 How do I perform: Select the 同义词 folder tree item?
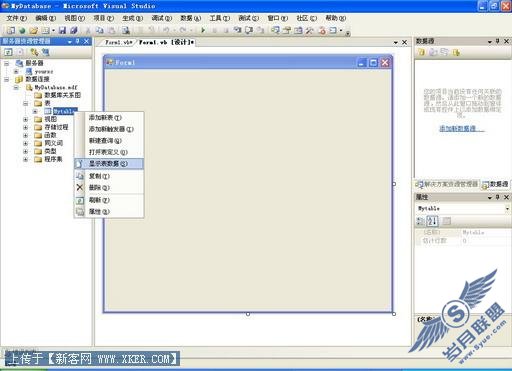[x=53, y=143]
